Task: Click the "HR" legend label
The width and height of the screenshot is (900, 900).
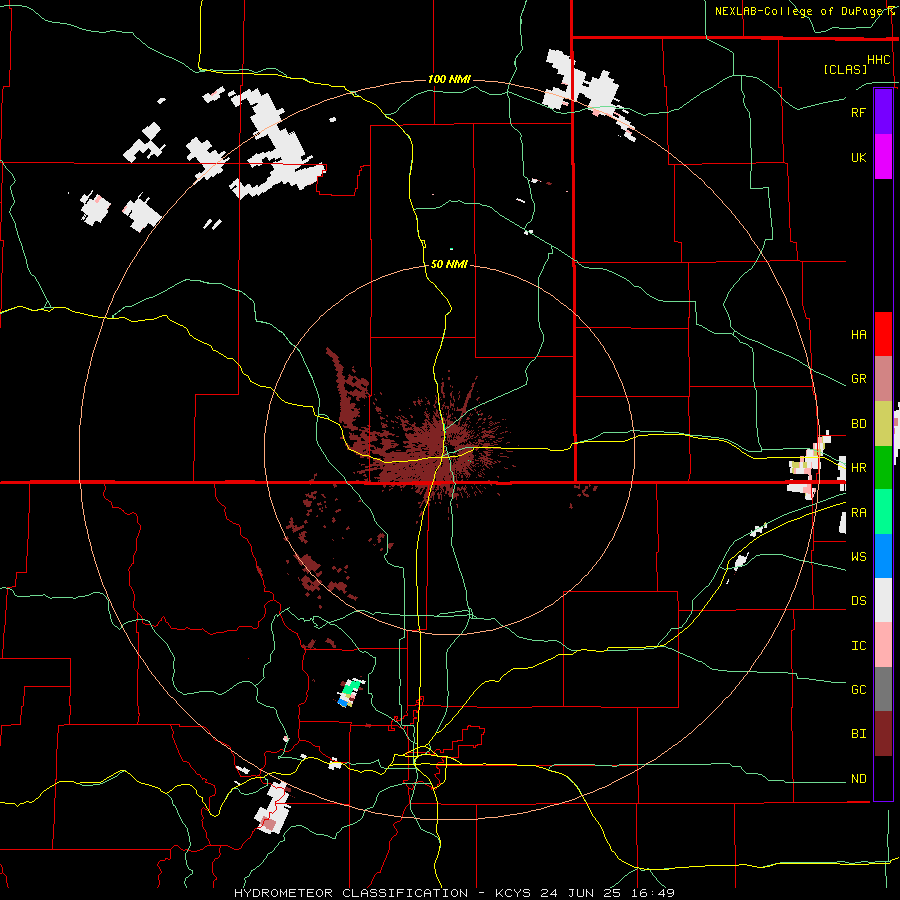Action: coord(858,468)
